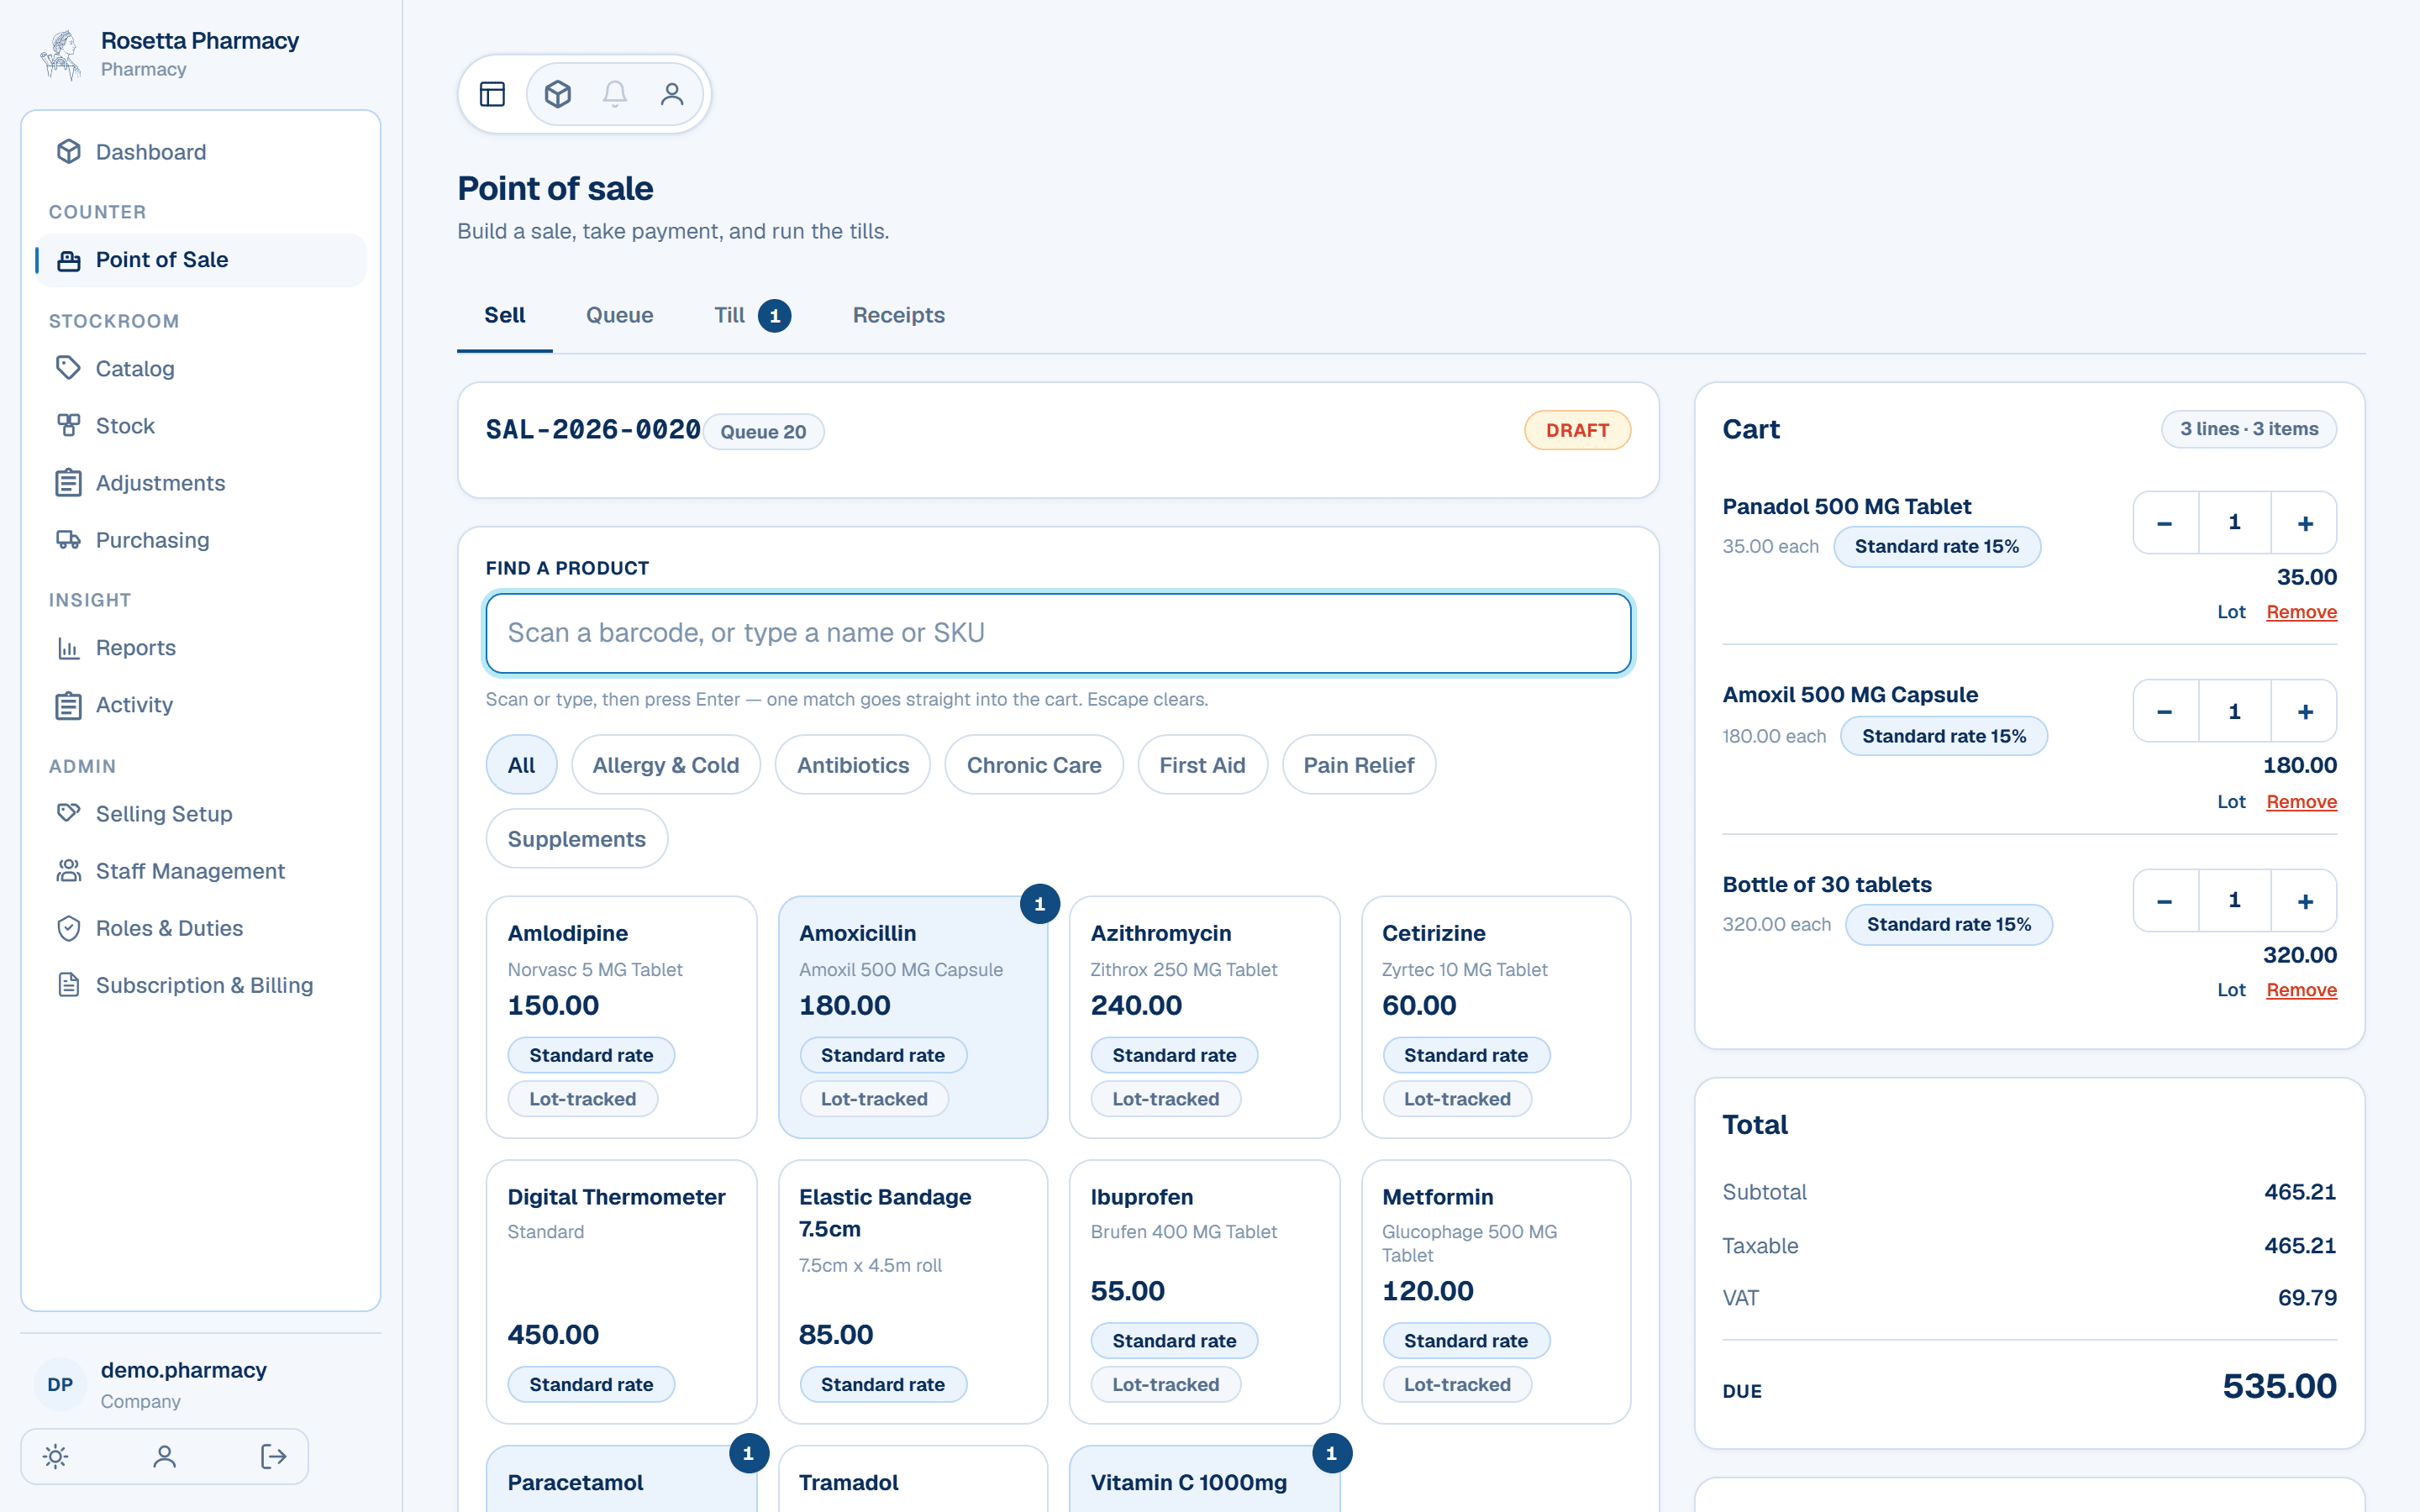
Task: Open notifications bell
Action: coord(615,94)
